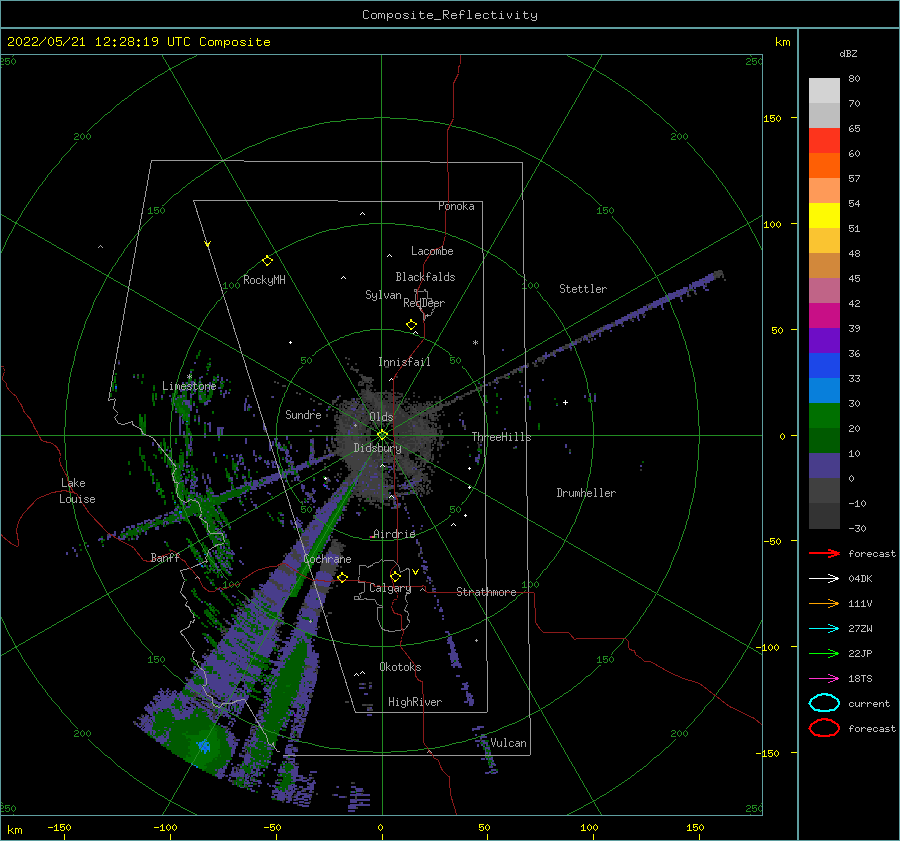Select the orange 57-60 dBZ swatch
900x841 pixels.
coord(824,166)
